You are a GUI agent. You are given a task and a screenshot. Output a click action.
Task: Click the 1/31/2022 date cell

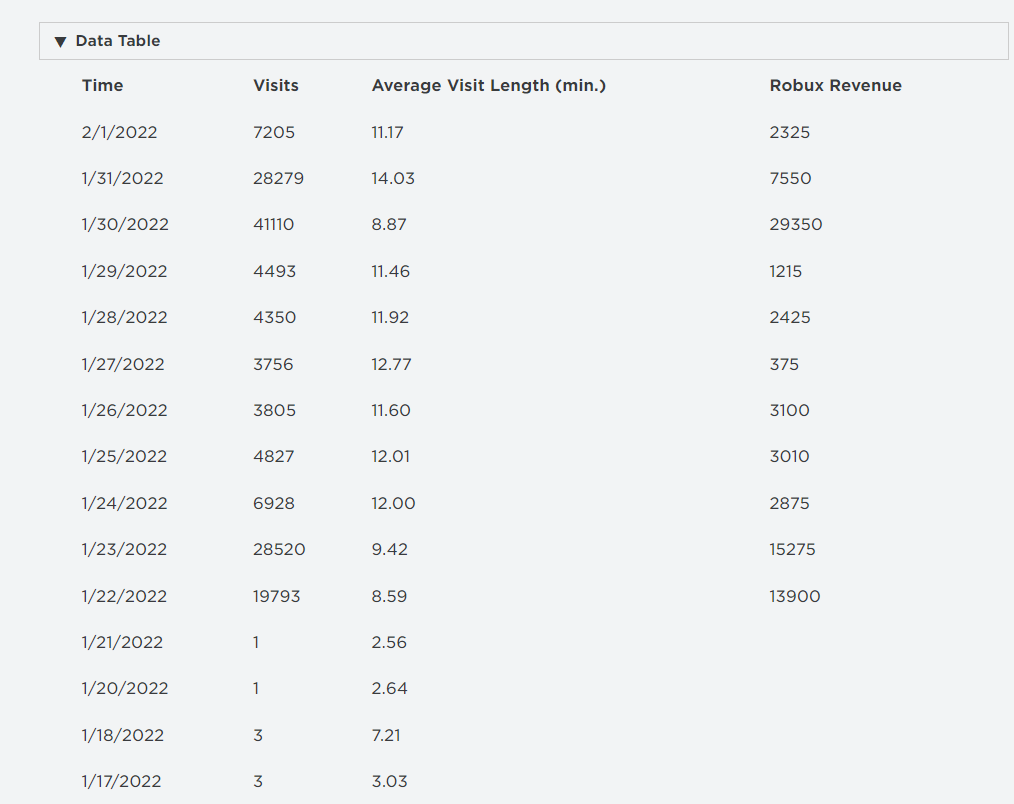(122, 179)
